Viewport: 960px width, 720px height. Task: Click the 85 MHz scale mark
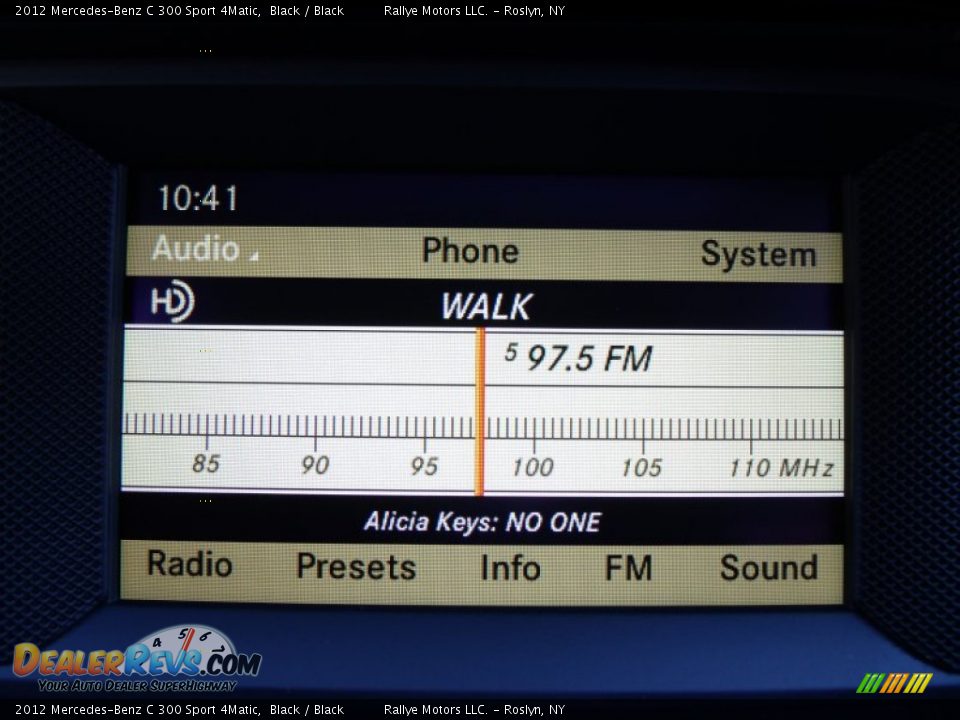(206, 463)
